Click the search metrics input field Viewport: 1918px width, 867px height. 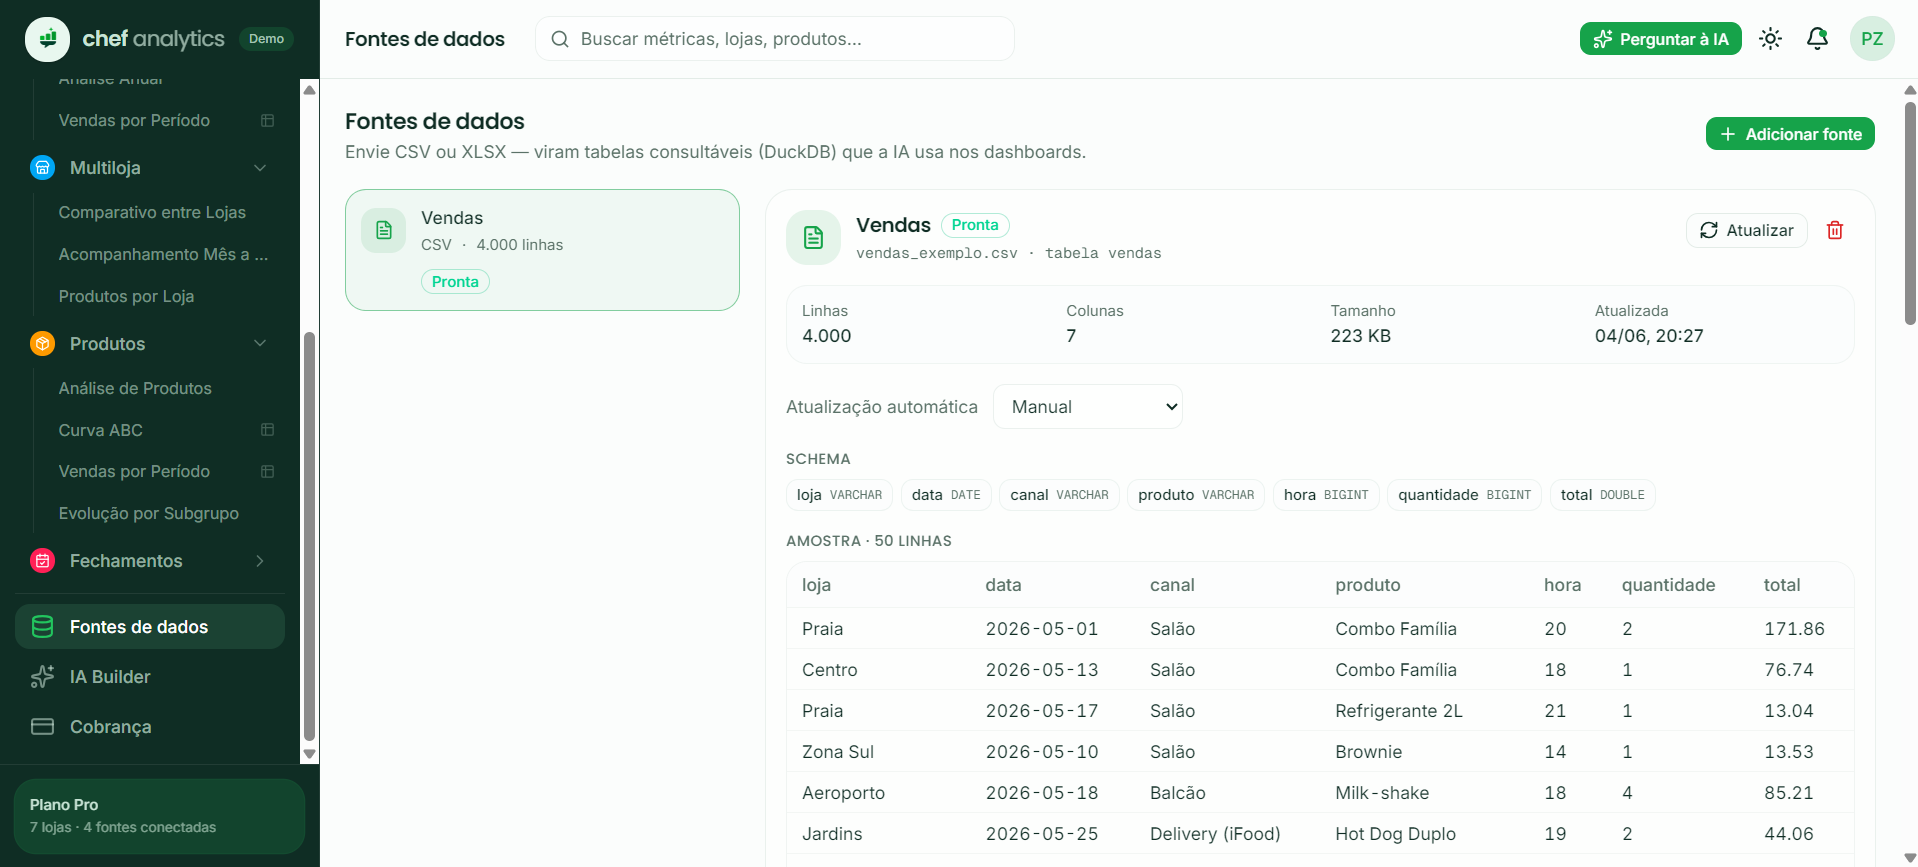[x=775, y=39]
